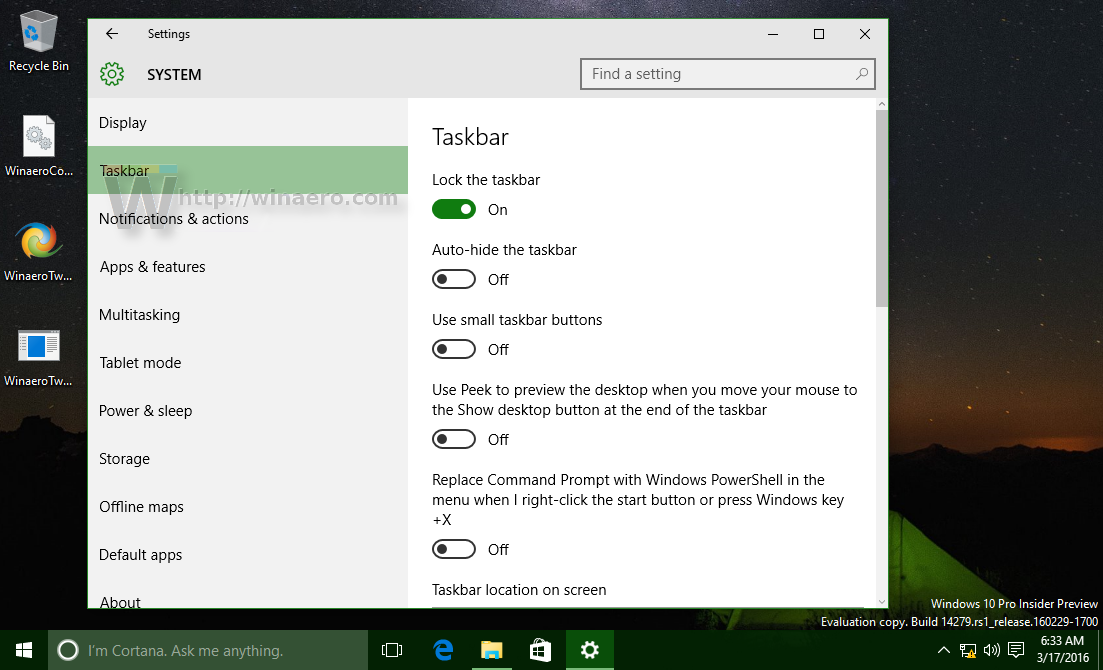Open Task View from the taskbar

[x=391, y=650]
